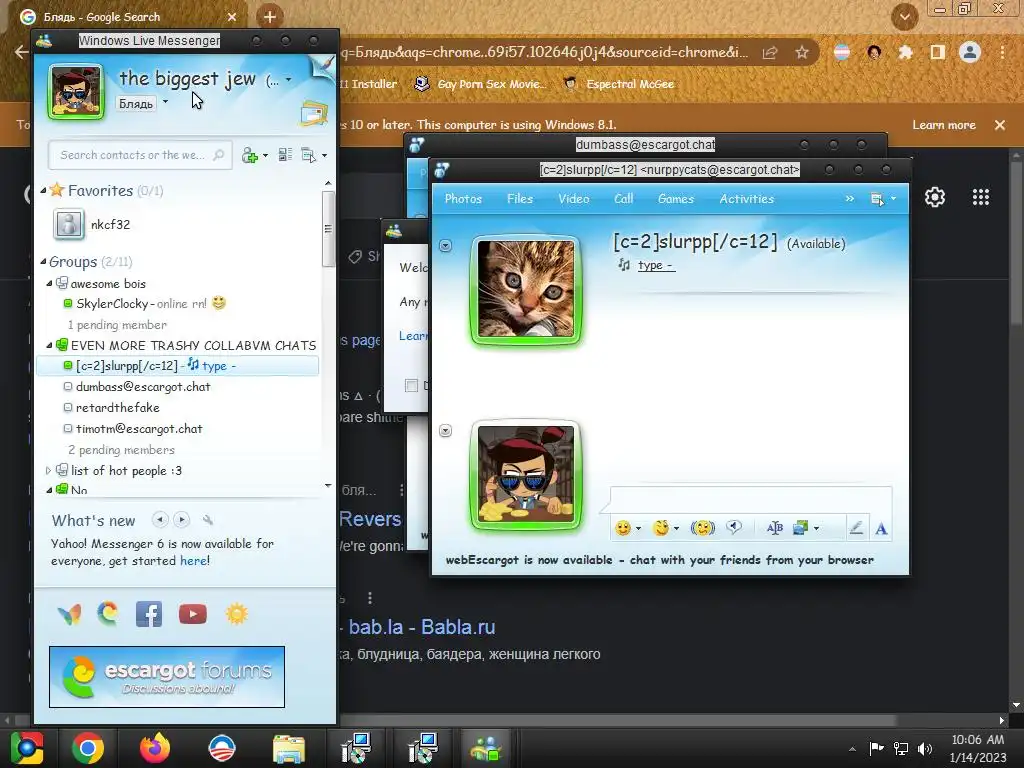Collapse slurpp's display picture in chat

click(x=445, y=246)
